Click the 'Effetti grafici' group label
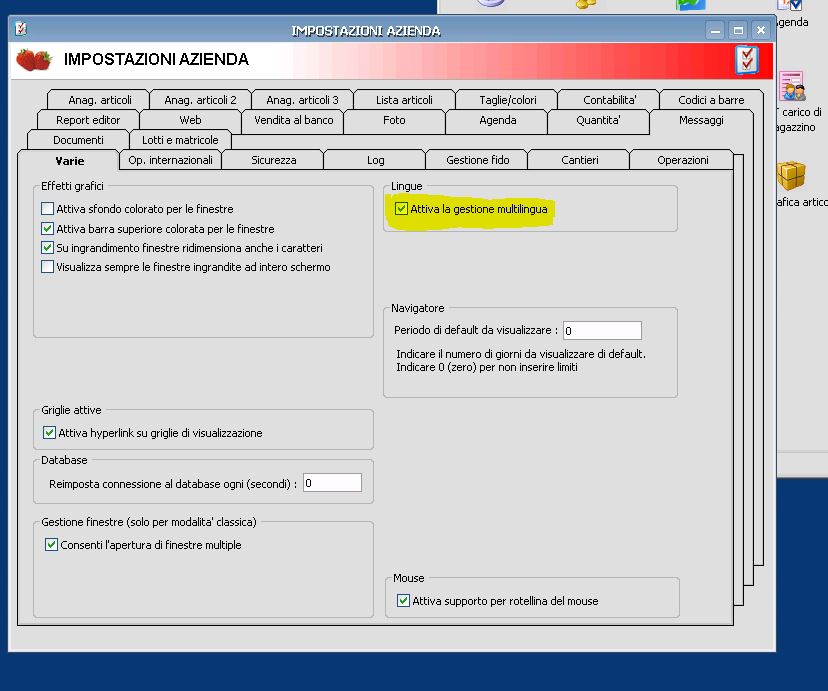Viewport: 828px width, 691px height. (x=72, y=186)
